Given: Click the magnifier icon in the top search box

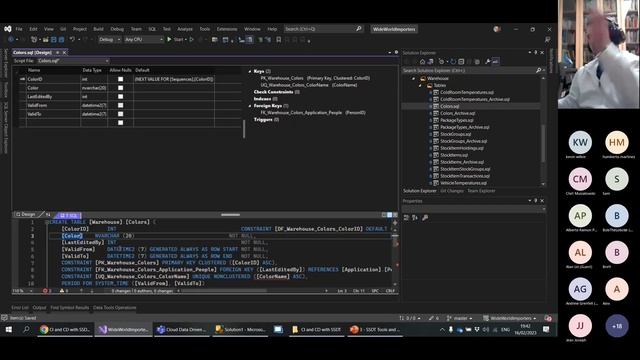Looking at the screenshot, I should pyautogui.click(x=359, y=29).
